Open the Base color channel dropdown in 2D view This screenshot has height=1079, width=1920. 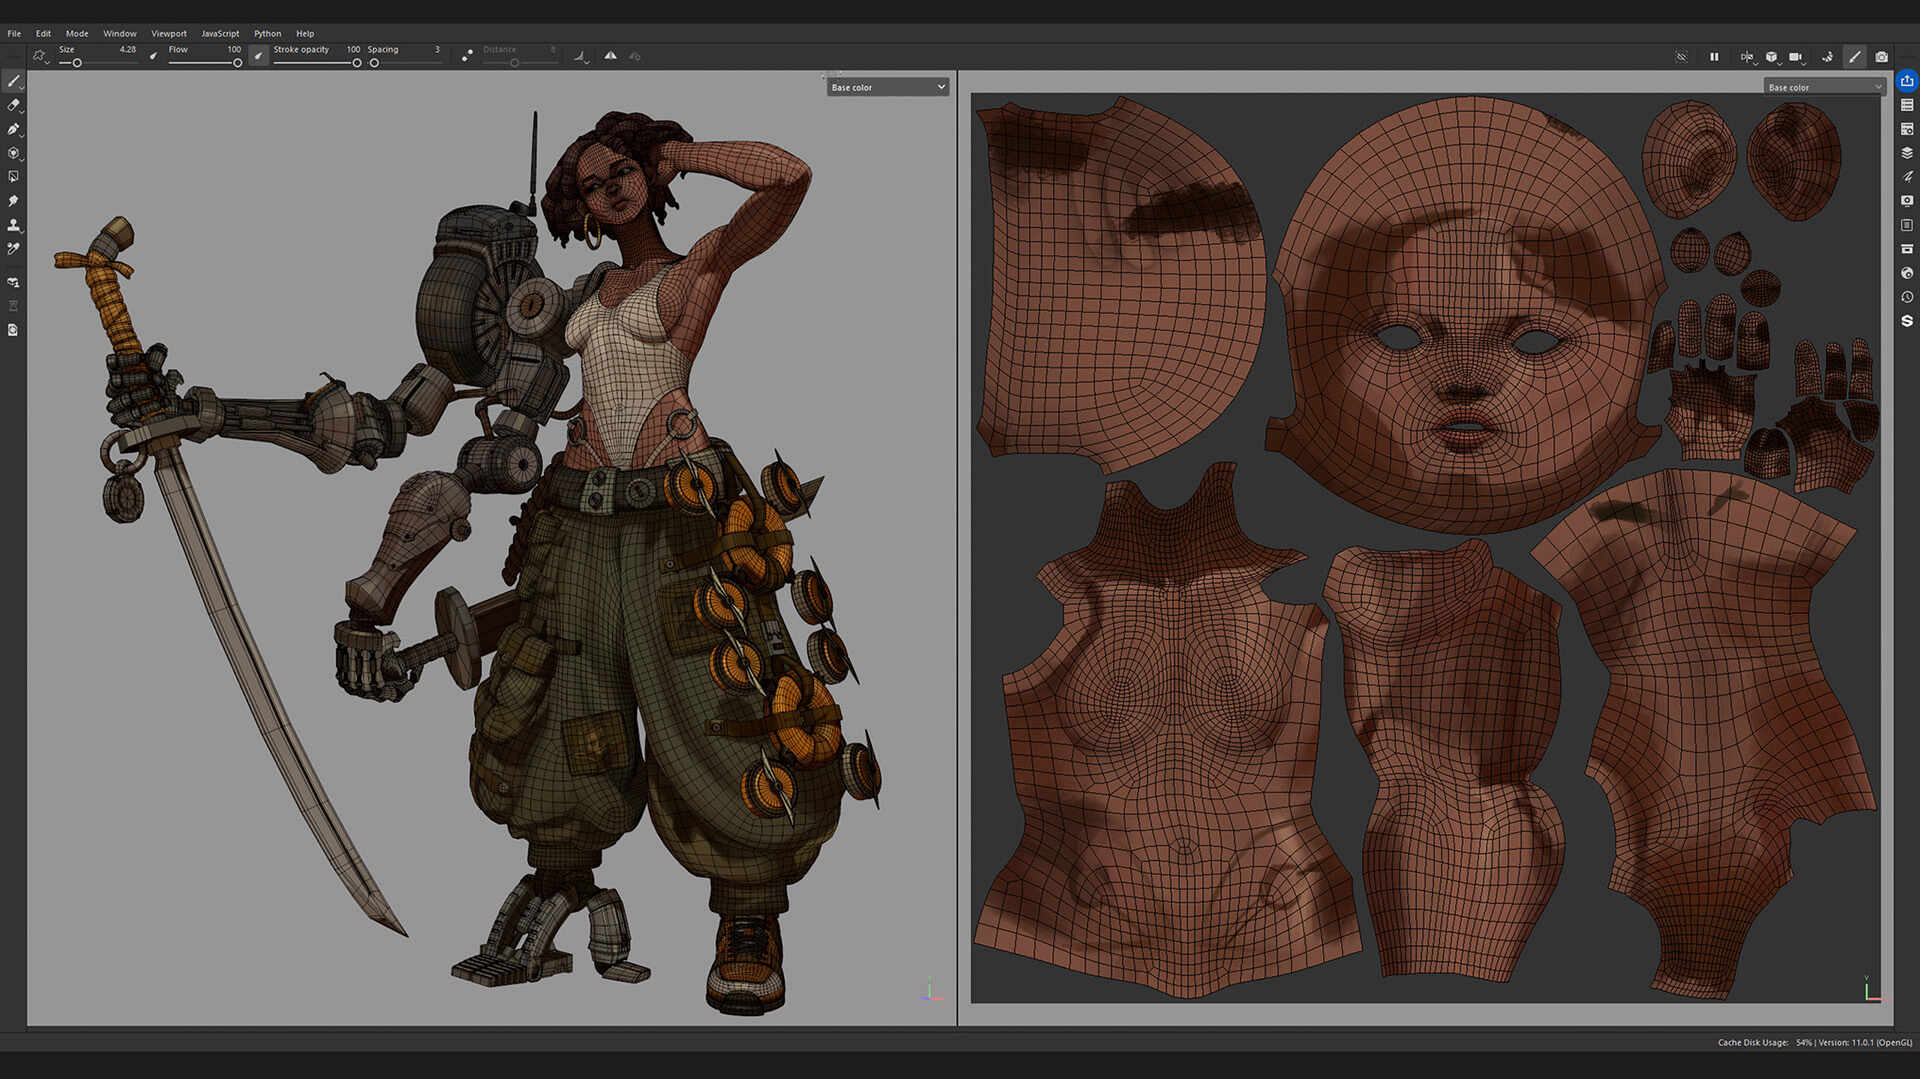point(1825,87)
